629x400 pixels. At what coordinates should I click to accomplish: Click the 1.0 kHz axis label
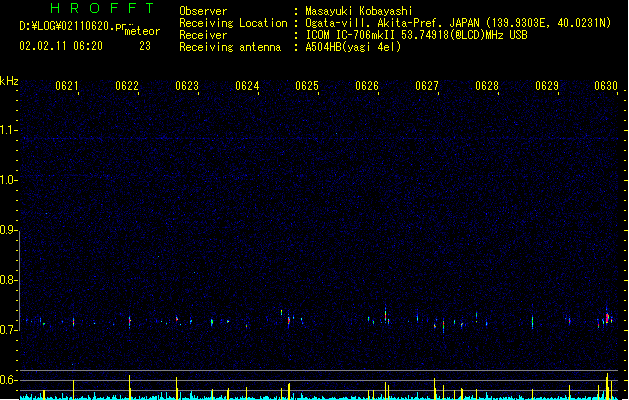coord(8,180)
